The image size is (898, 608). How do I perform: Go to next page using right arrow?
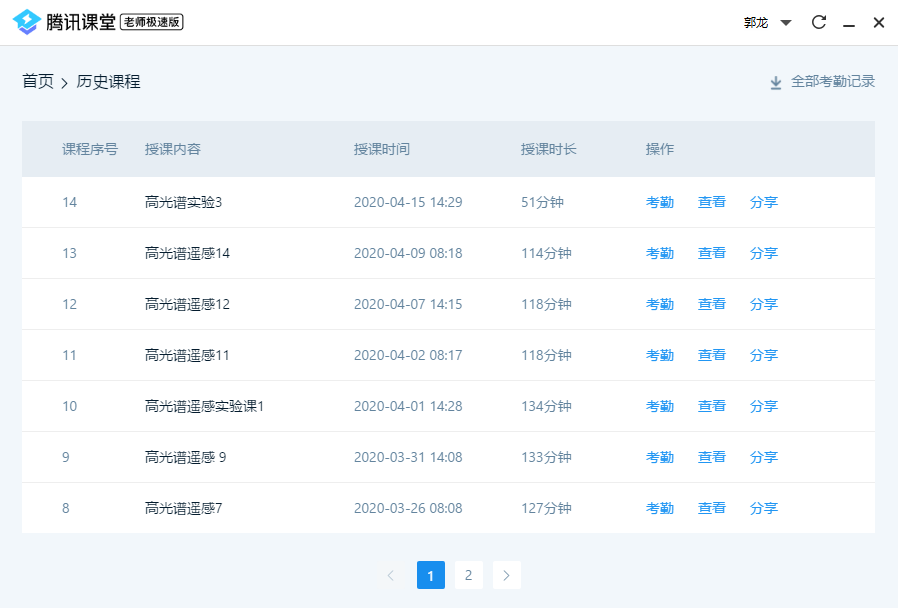click(507, 575)
